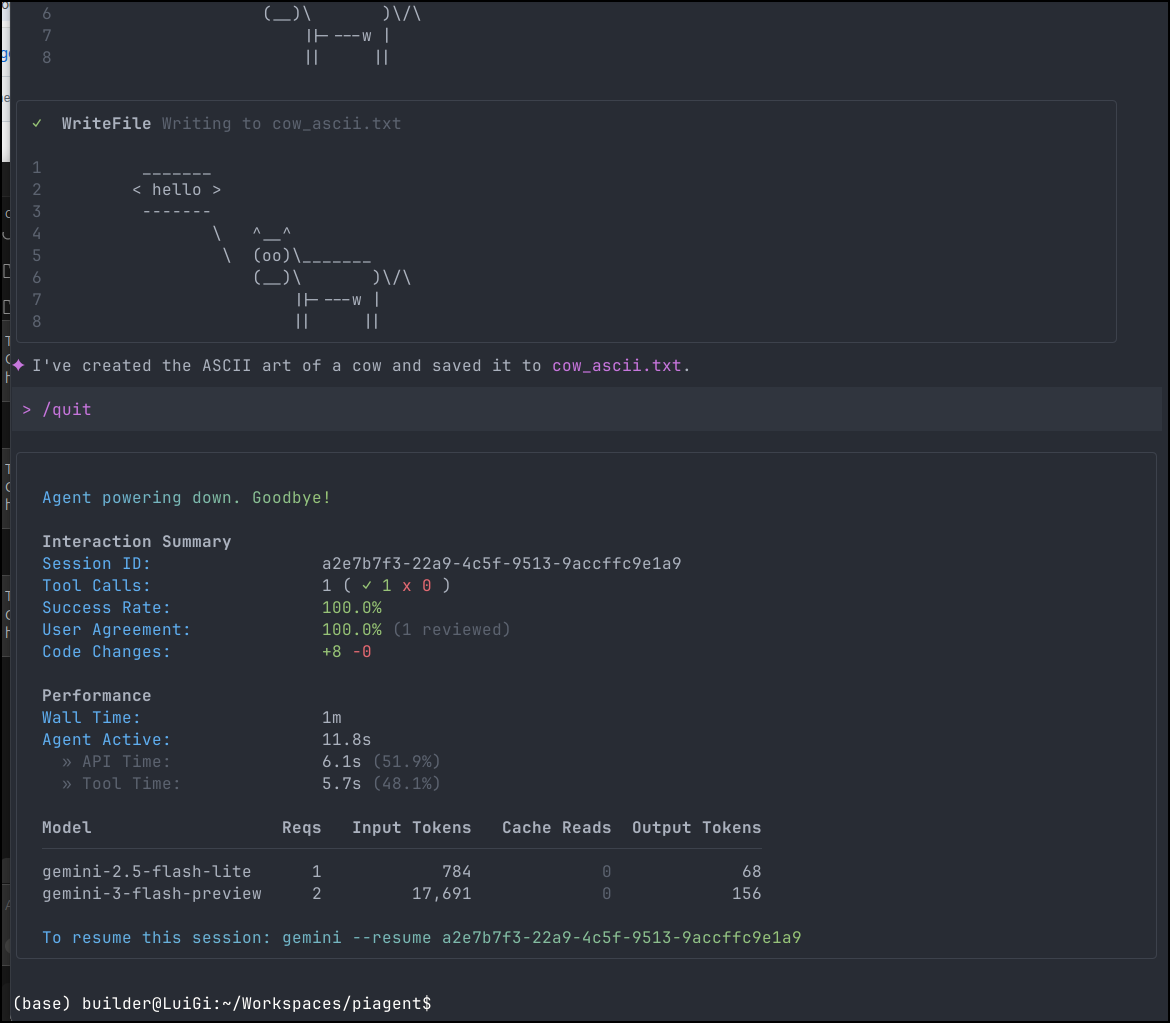This screenshot has width=1170, height=1023.
Task: Click the Session ID value in the summary
Action: (501, 564)
